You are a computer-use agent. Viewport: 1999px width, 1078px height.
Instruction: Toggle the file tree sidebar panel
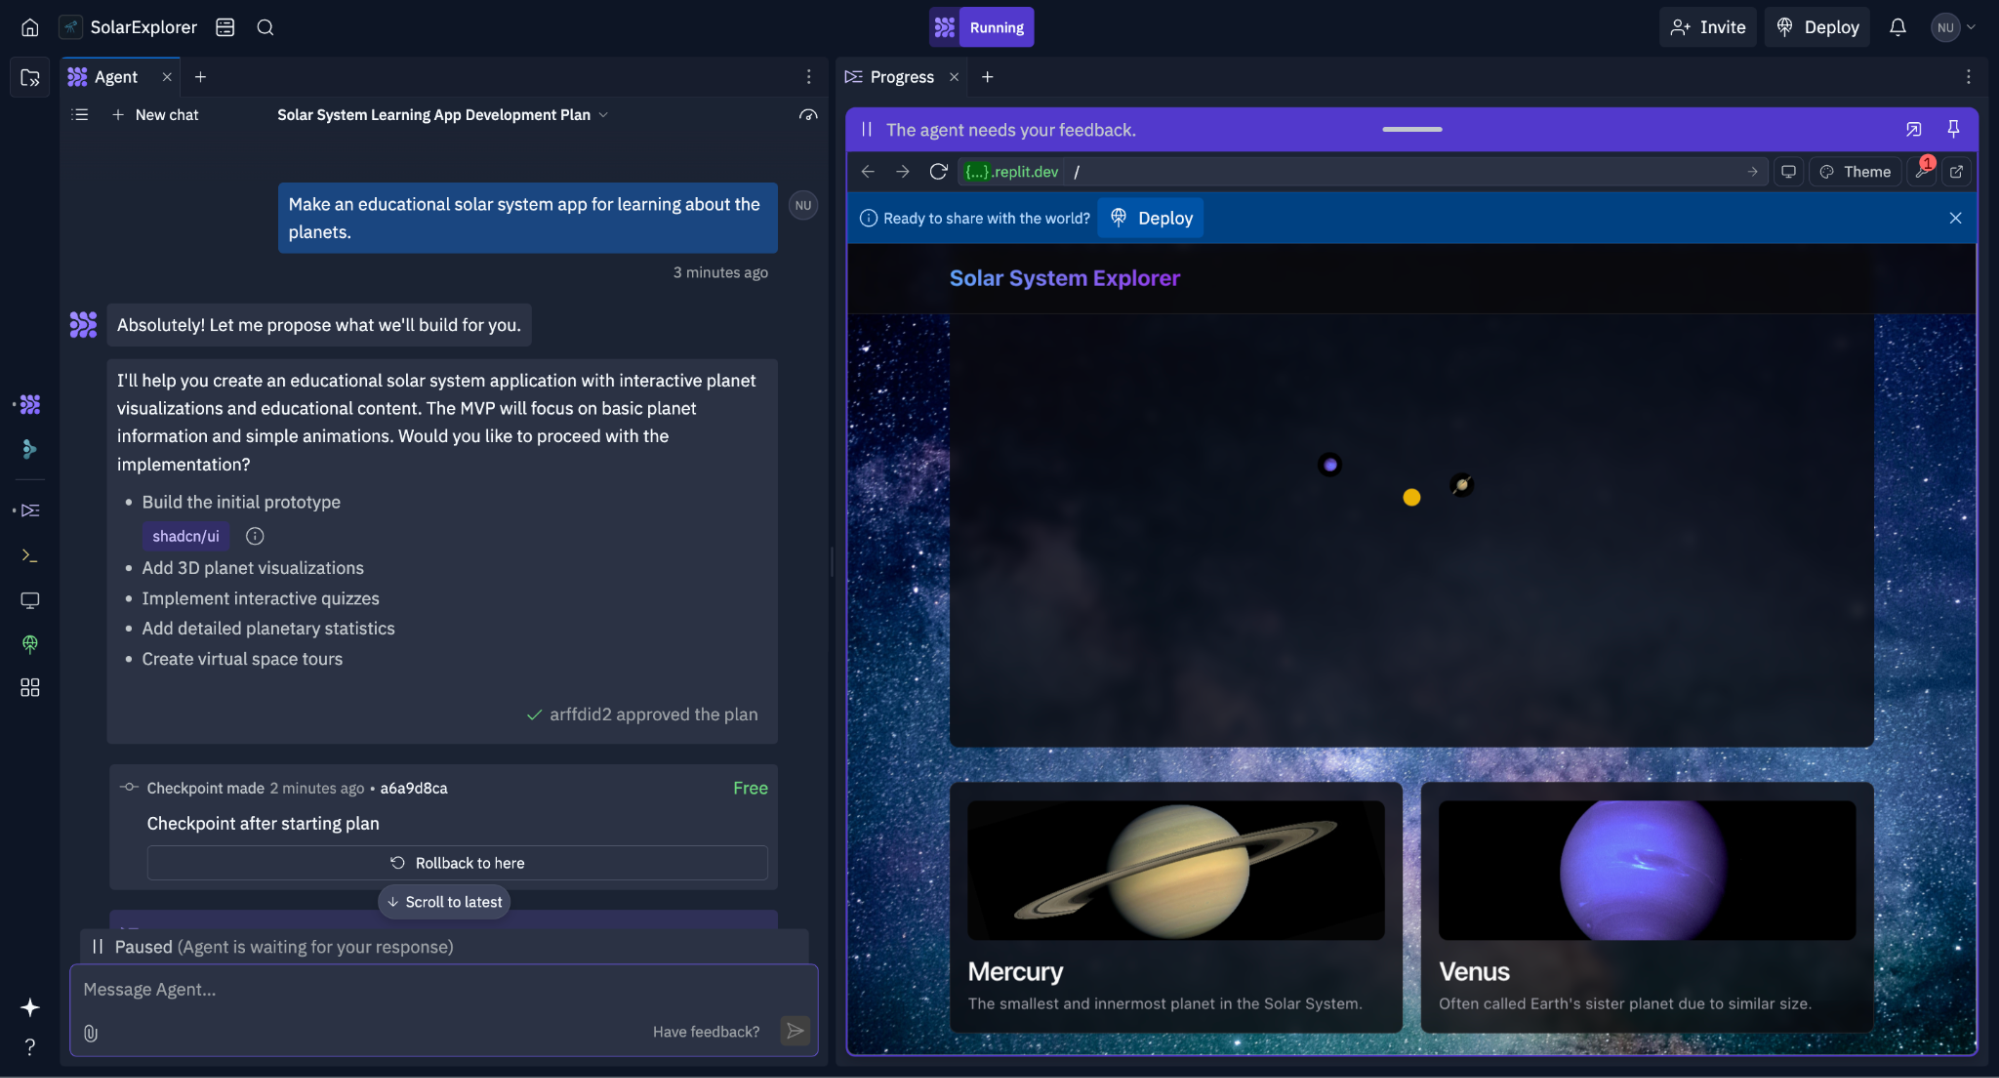pyautogui.click(x=30, y=77)
